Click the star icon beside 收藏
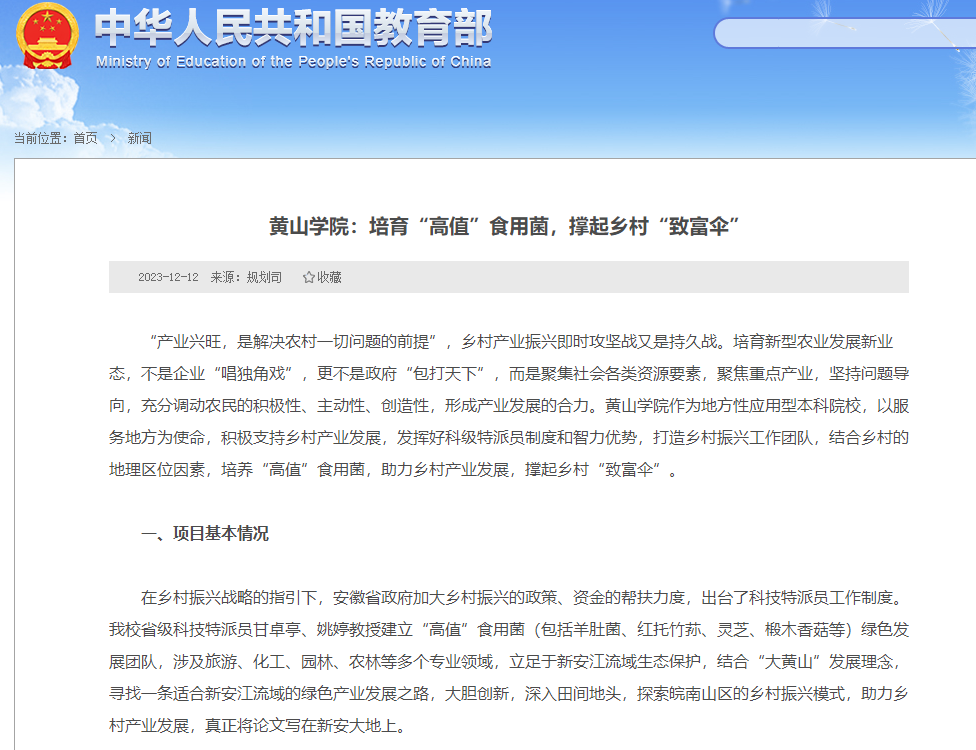 pyautogui.click(x=309, y=277)
